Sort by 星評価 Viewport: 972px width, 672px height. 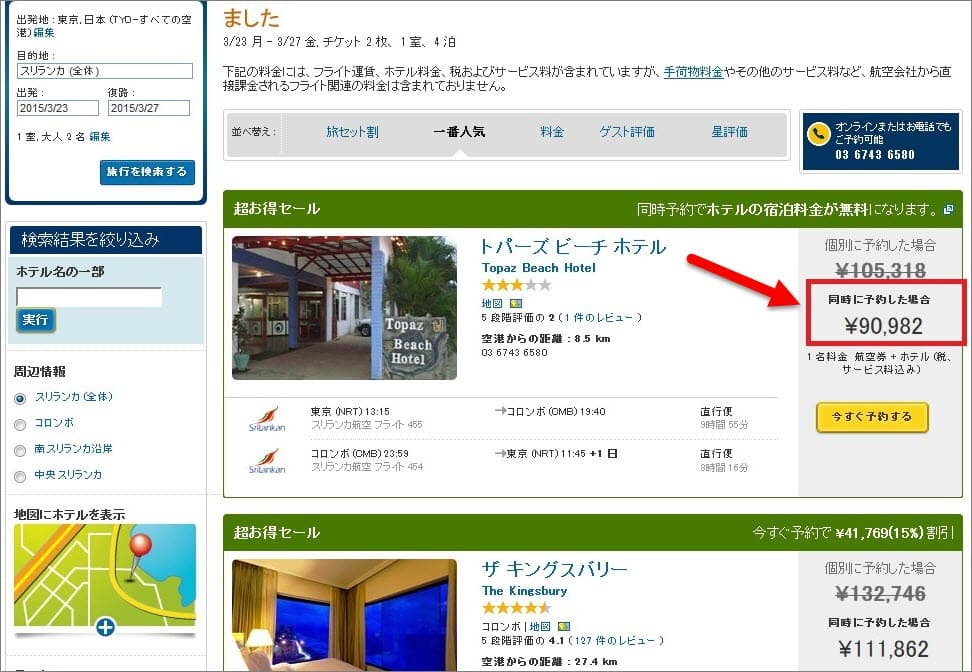tap(730, 132)
